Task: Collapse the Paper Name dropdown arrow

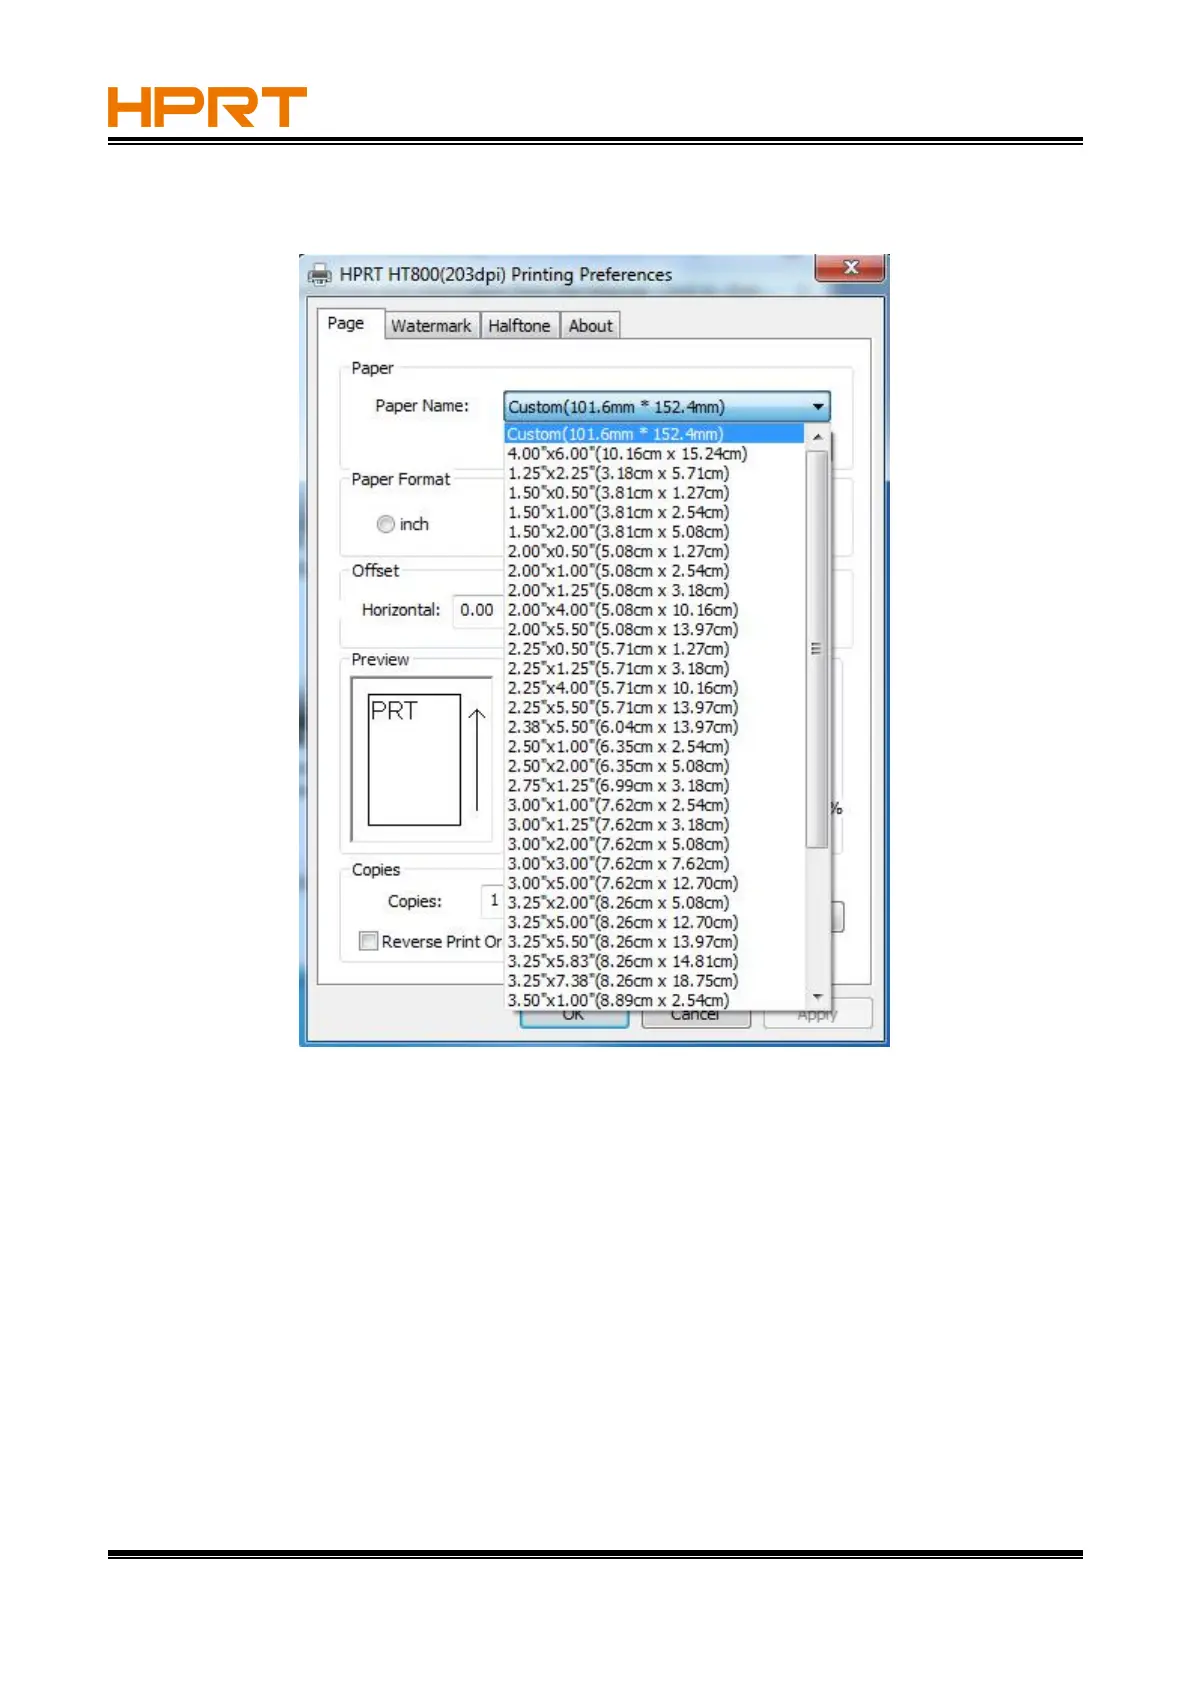Action: (818, 407)
